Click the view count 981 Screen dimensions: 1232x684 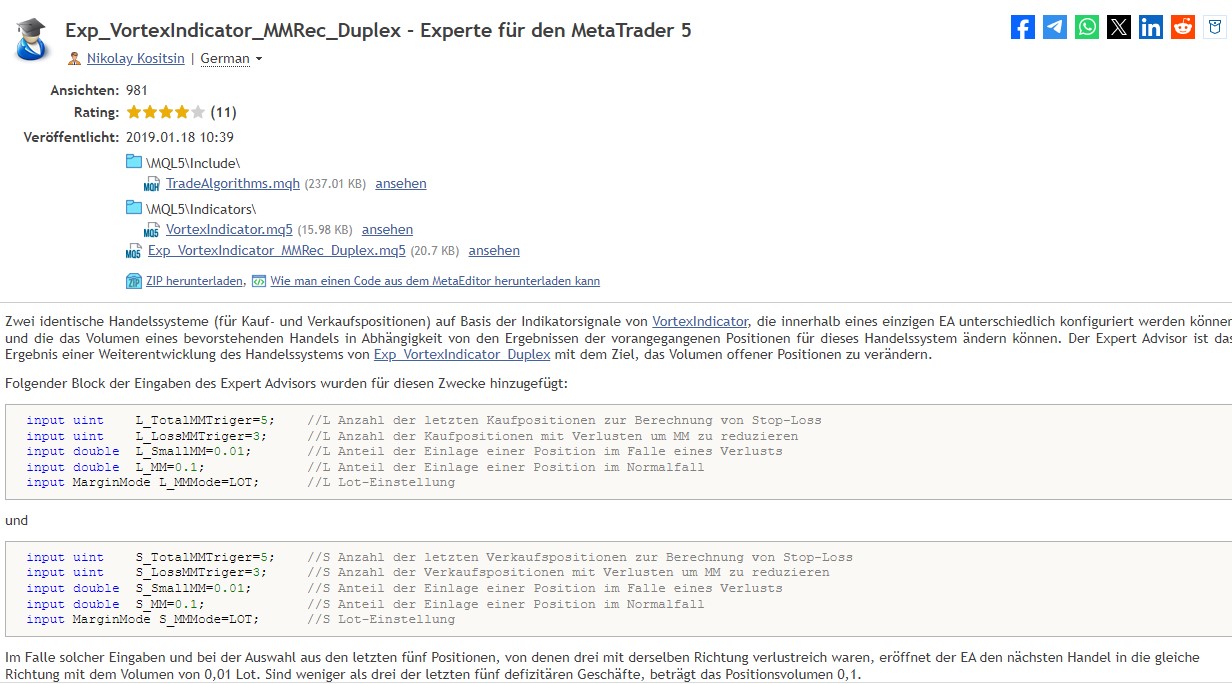[x=137, y=91]
